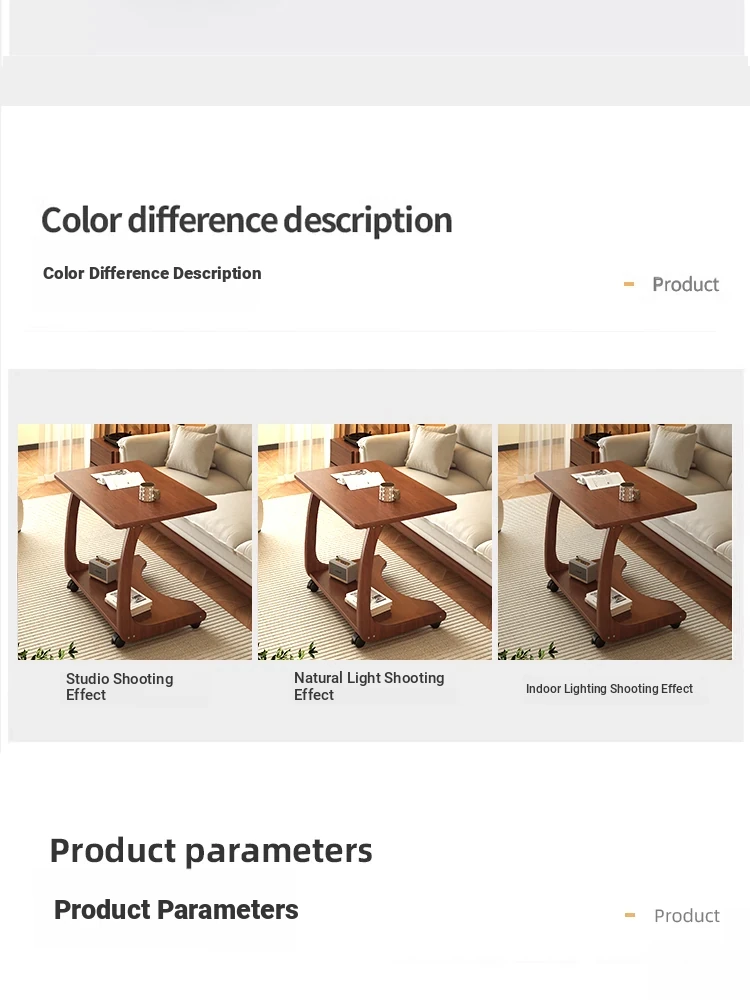Viewport: 750px width, 1000px height.
Task: Click the magazine on the middle table top
Action: click(355, 480)
